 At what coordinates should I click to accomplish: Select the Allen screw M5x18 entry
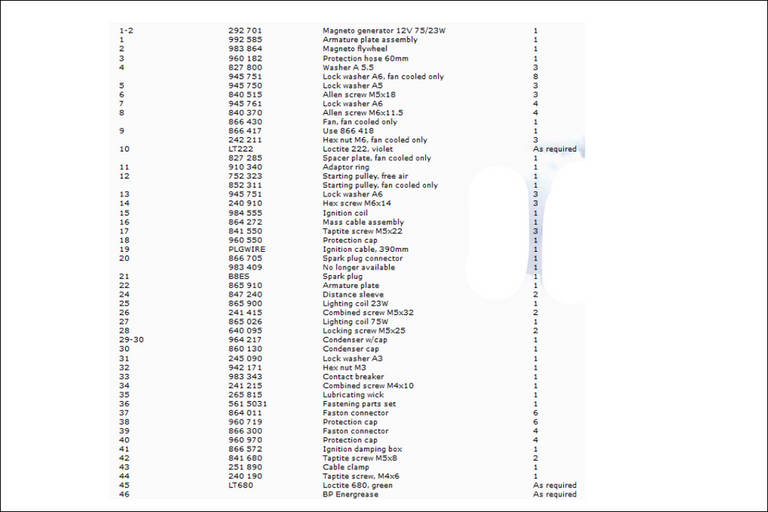[x=360, y=94]
